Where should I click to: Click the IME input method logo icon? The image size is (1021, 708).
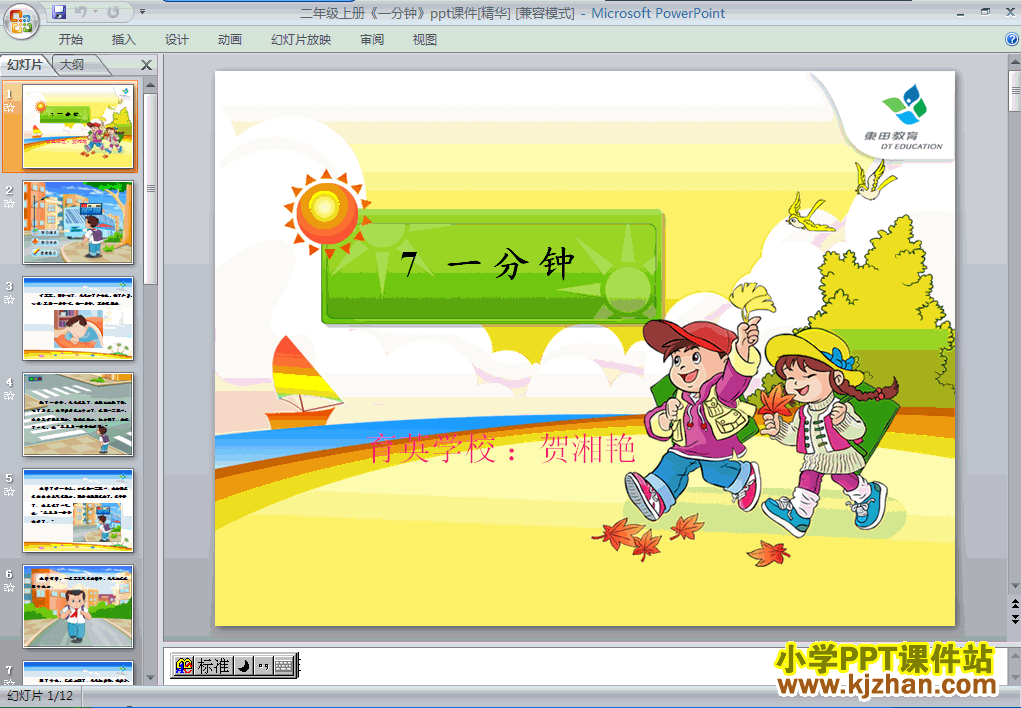pyautogui.click(x=184, y=666)
